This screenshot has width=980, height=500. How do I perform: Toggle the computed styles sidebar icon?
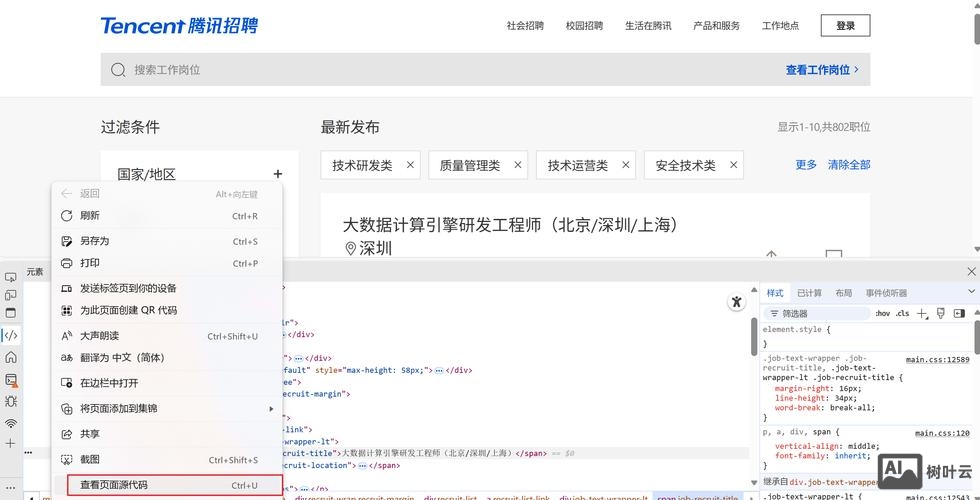click(x=958, y=313)
